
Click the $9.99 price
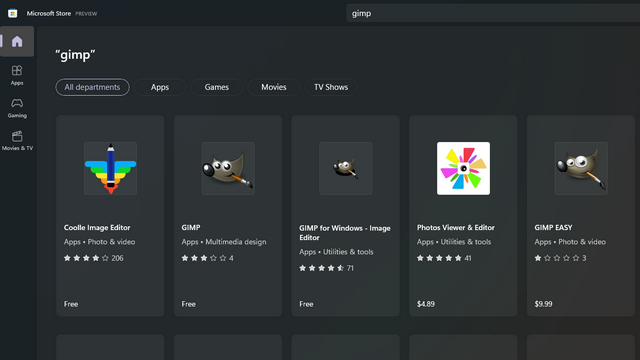click(543, 304)
